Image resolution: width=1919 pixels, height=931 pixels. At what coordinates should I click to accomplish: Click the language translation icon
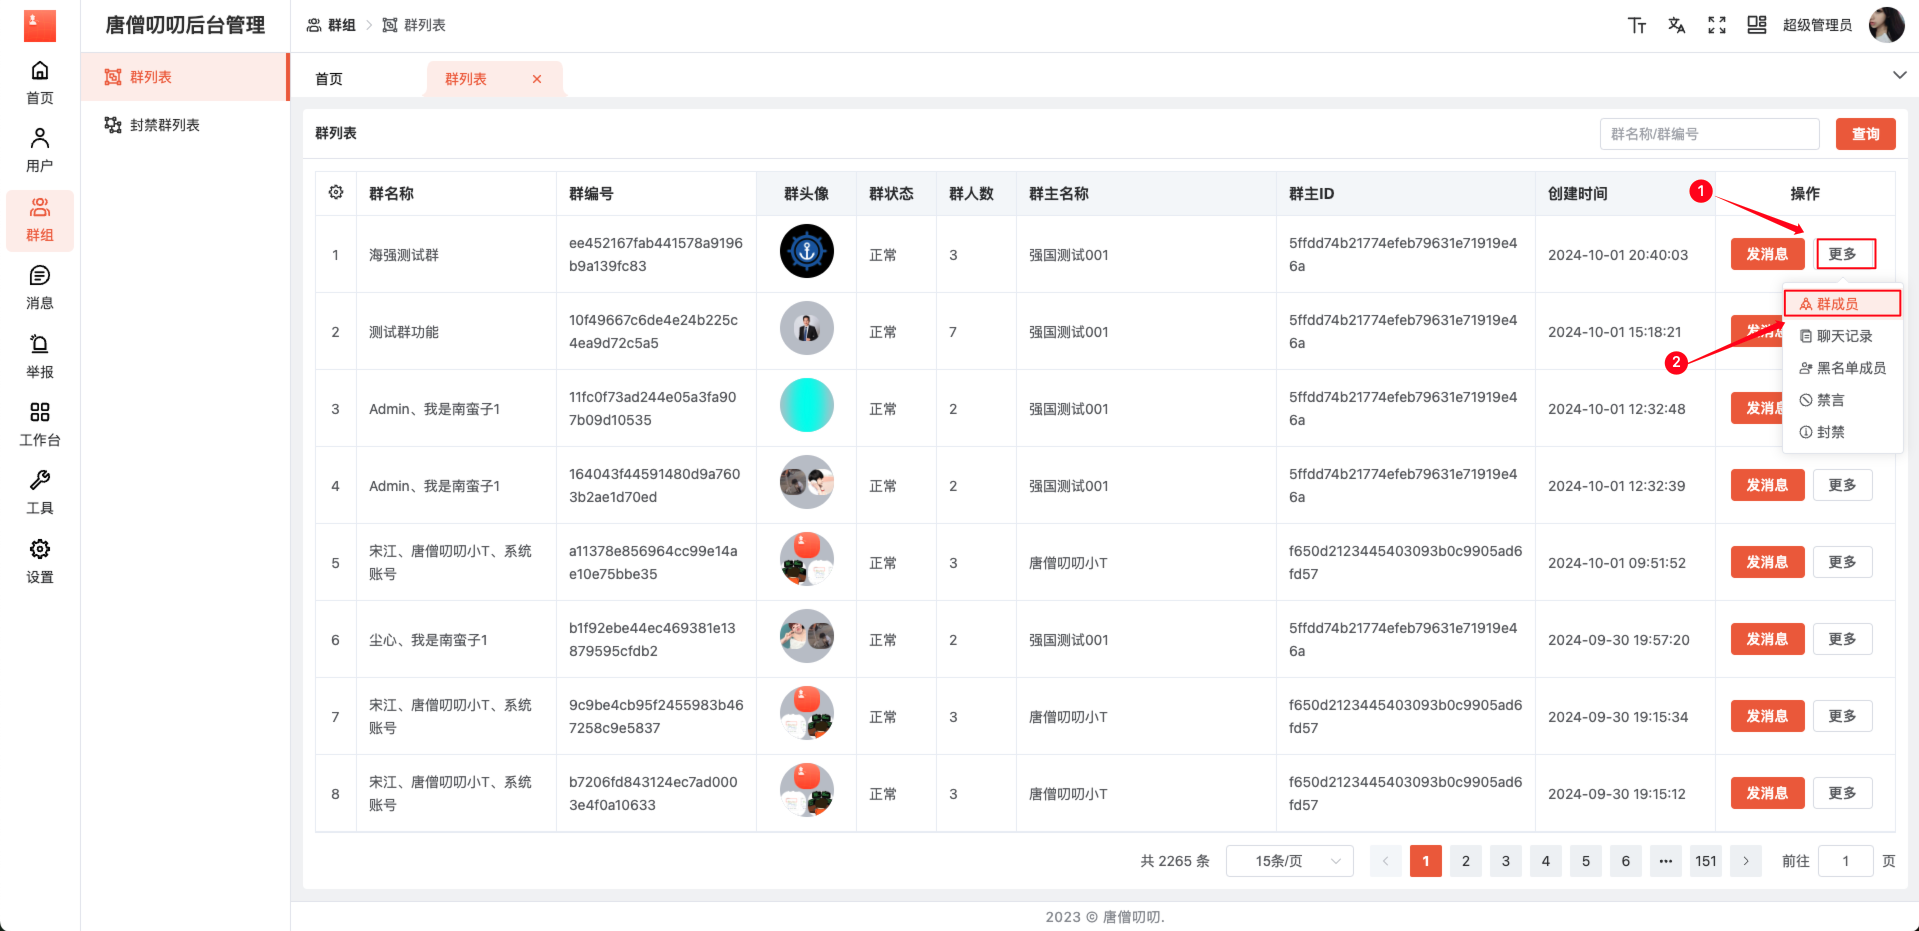pos(1676,25)
